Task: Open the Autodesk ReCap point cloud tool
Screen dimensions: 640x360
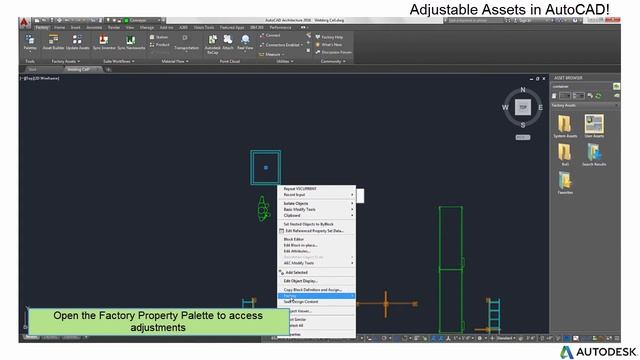Action: pyautogui.click(x=212, y=44)
